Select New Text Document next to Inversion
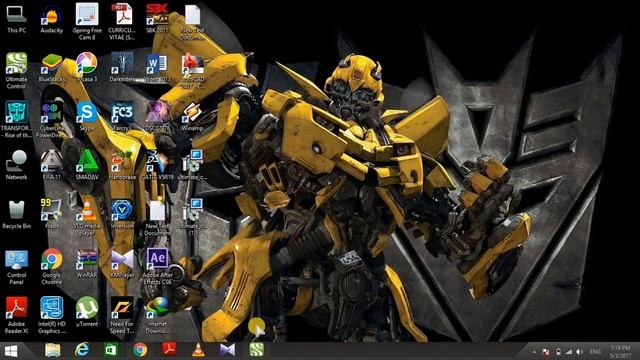The height and width of the screenshot is (360, 640). tap(157, 218)
